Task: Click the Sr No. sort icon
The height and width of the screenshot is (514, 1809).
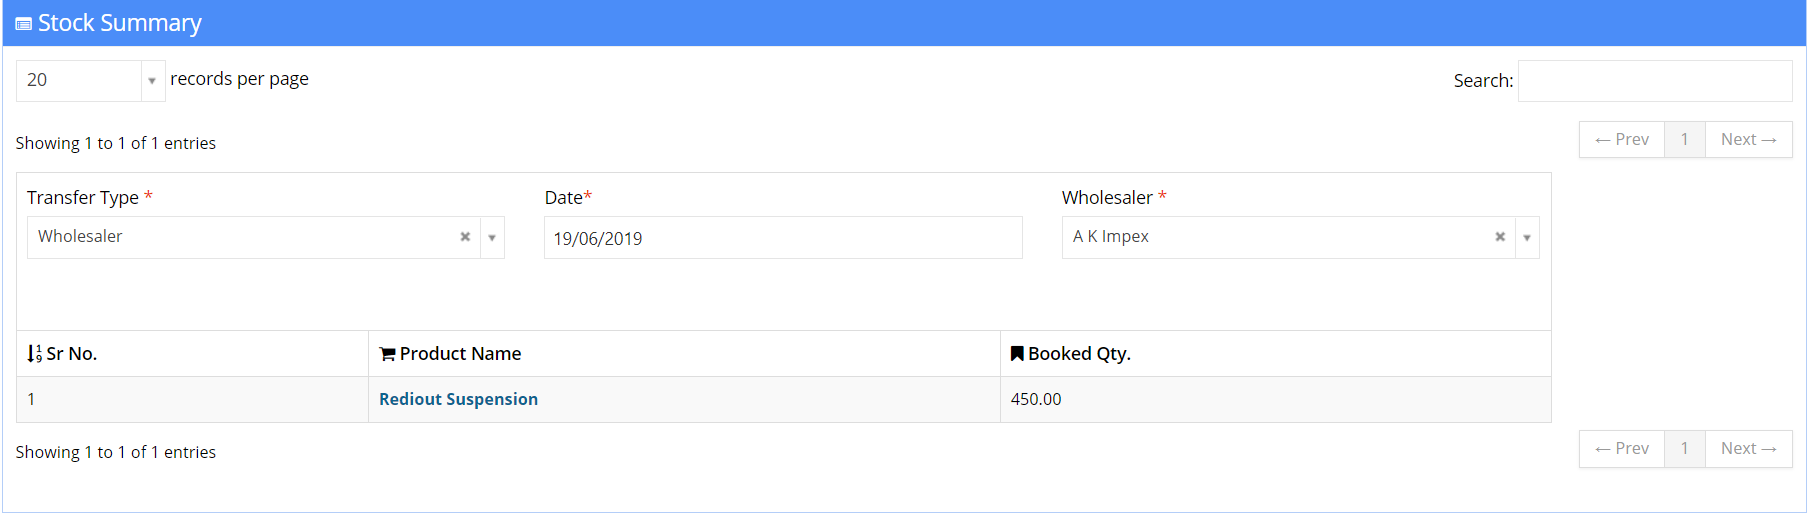Action: click(34, 354)
